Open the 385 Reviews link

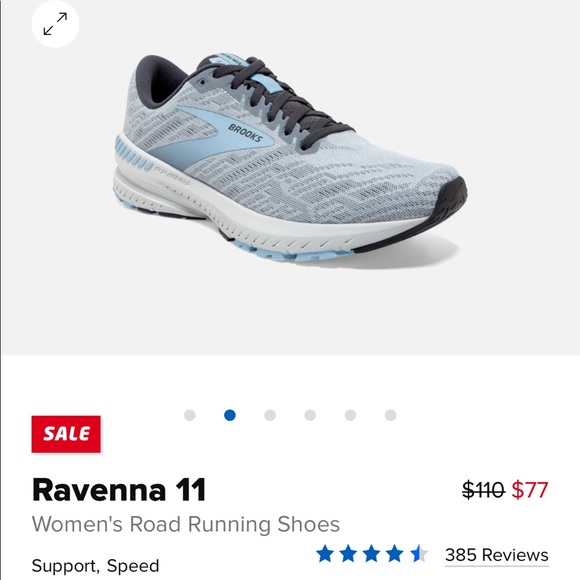[496, 555]
